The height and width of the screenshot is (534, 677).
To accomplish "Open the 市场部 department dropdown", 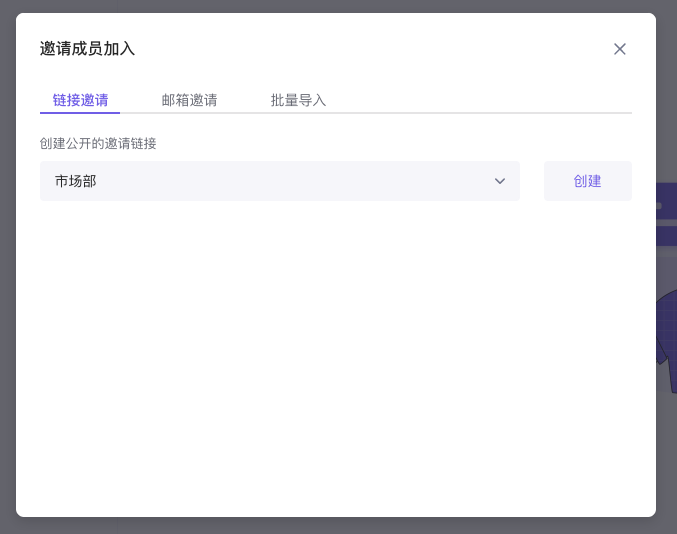I will (279, 181).
